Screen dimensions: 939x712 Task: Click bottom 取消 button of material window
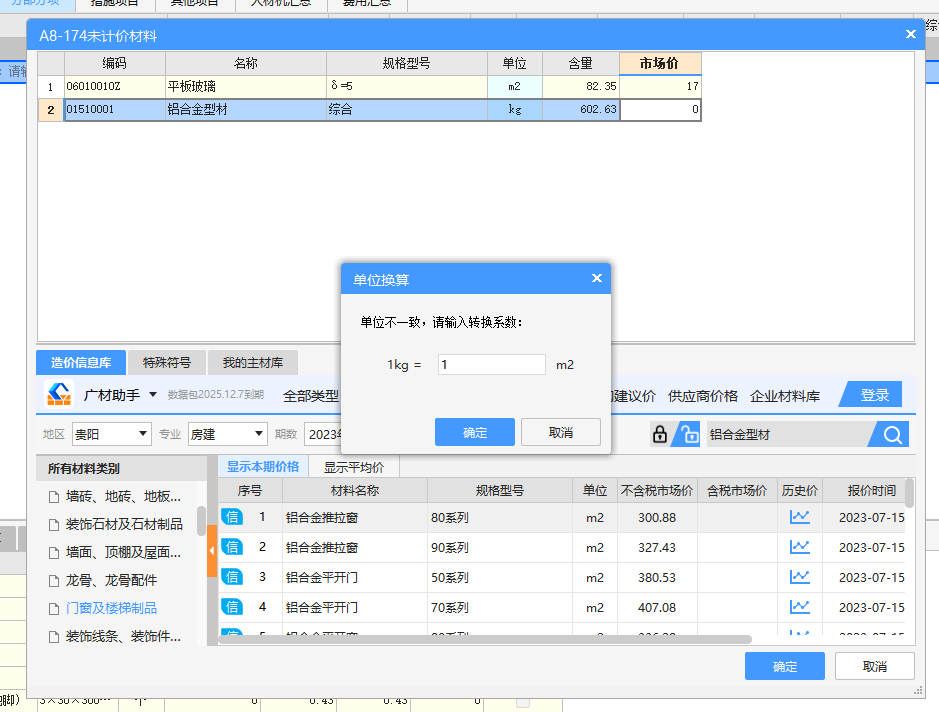tap(874, 666)
